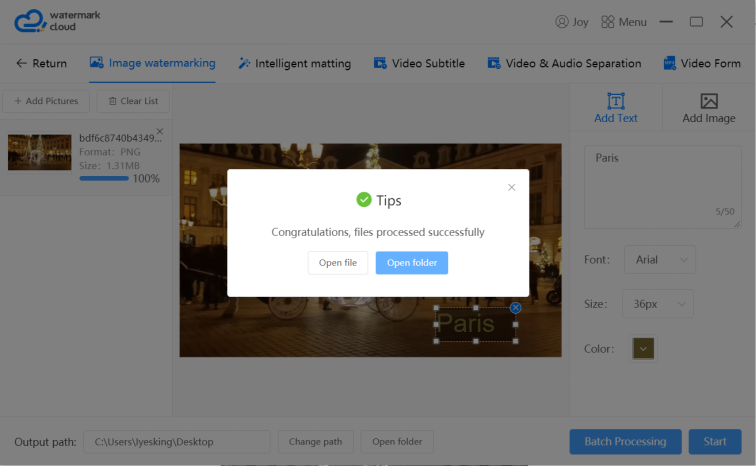The image size is (756, 466).
Task: Open the Color swatch dropdown
Action: click(x=643, y=348)
